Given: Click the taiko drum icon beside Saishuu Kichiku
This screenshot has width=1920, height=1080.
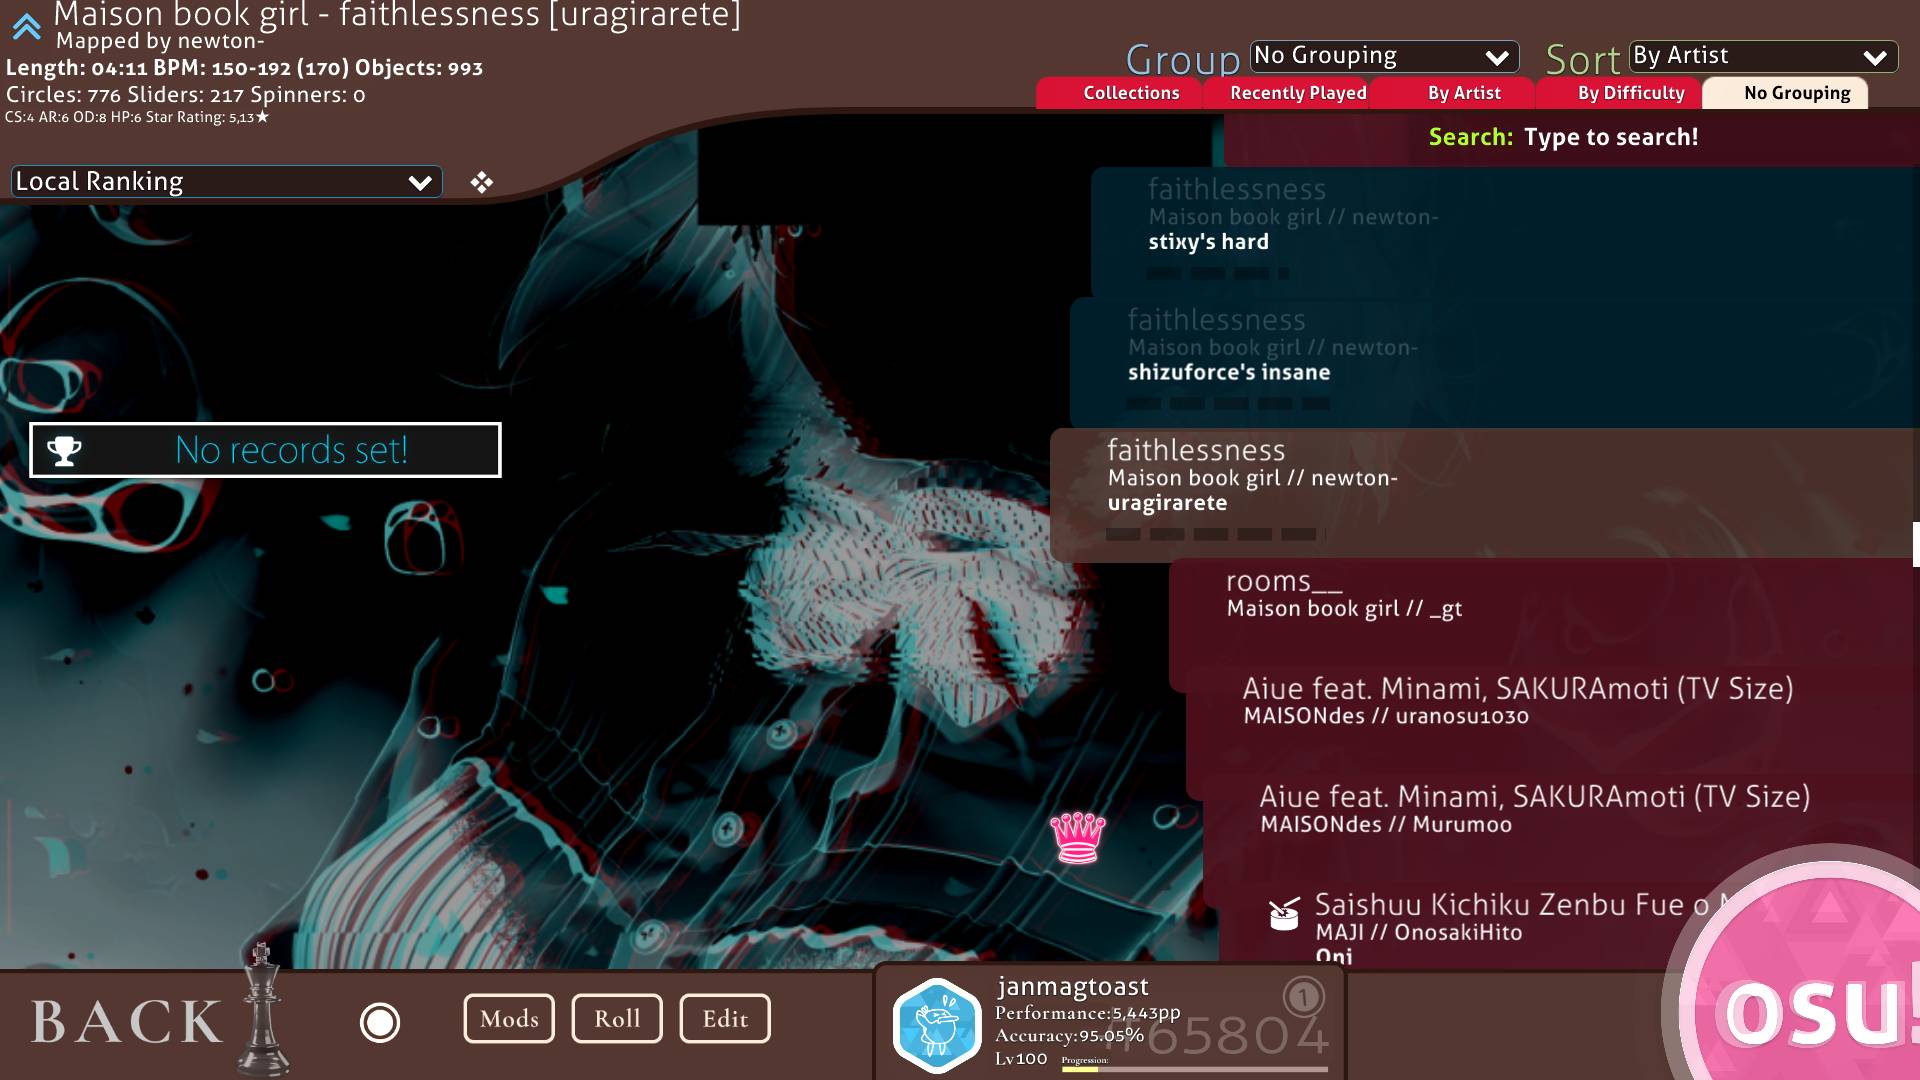Looking at the screenshot, I should (1283, 912).
